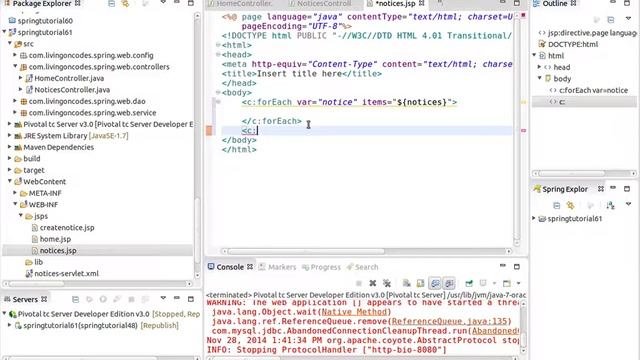Click Clear Console icon
The height and width of the screenshot is (360, 640).
point(406,283)
